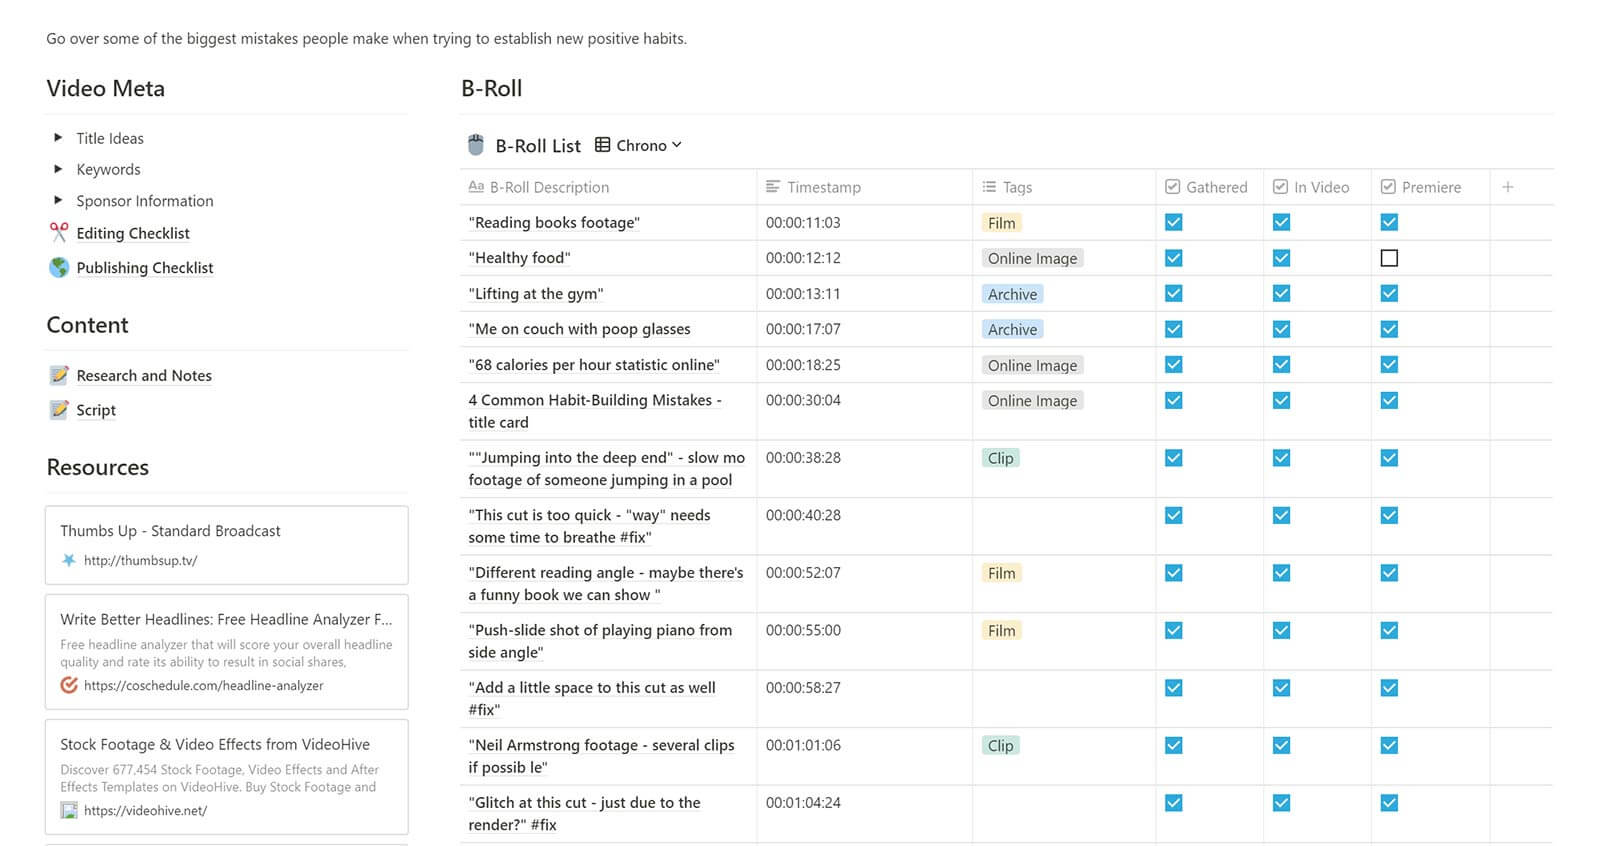Uncheck Premiere for Push-slide piano shot row
Viewport: 1600px width, 846px height.
pyautogui.click(x=1389, y=630)
